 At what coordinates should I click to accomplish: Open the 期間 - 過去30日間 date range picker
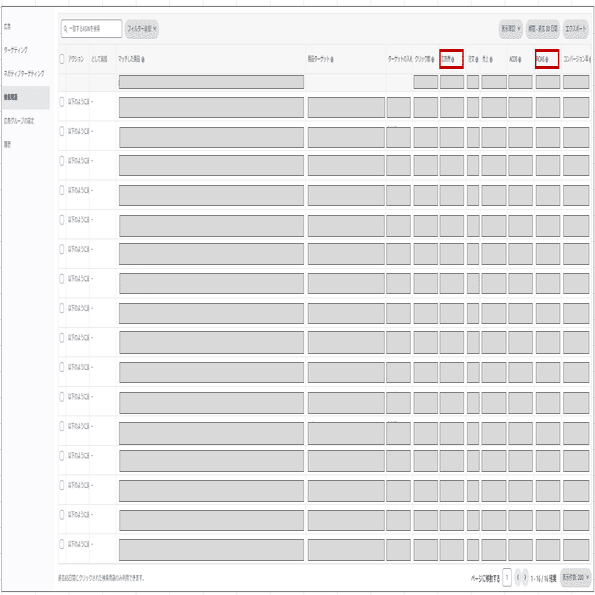(543, 29)
